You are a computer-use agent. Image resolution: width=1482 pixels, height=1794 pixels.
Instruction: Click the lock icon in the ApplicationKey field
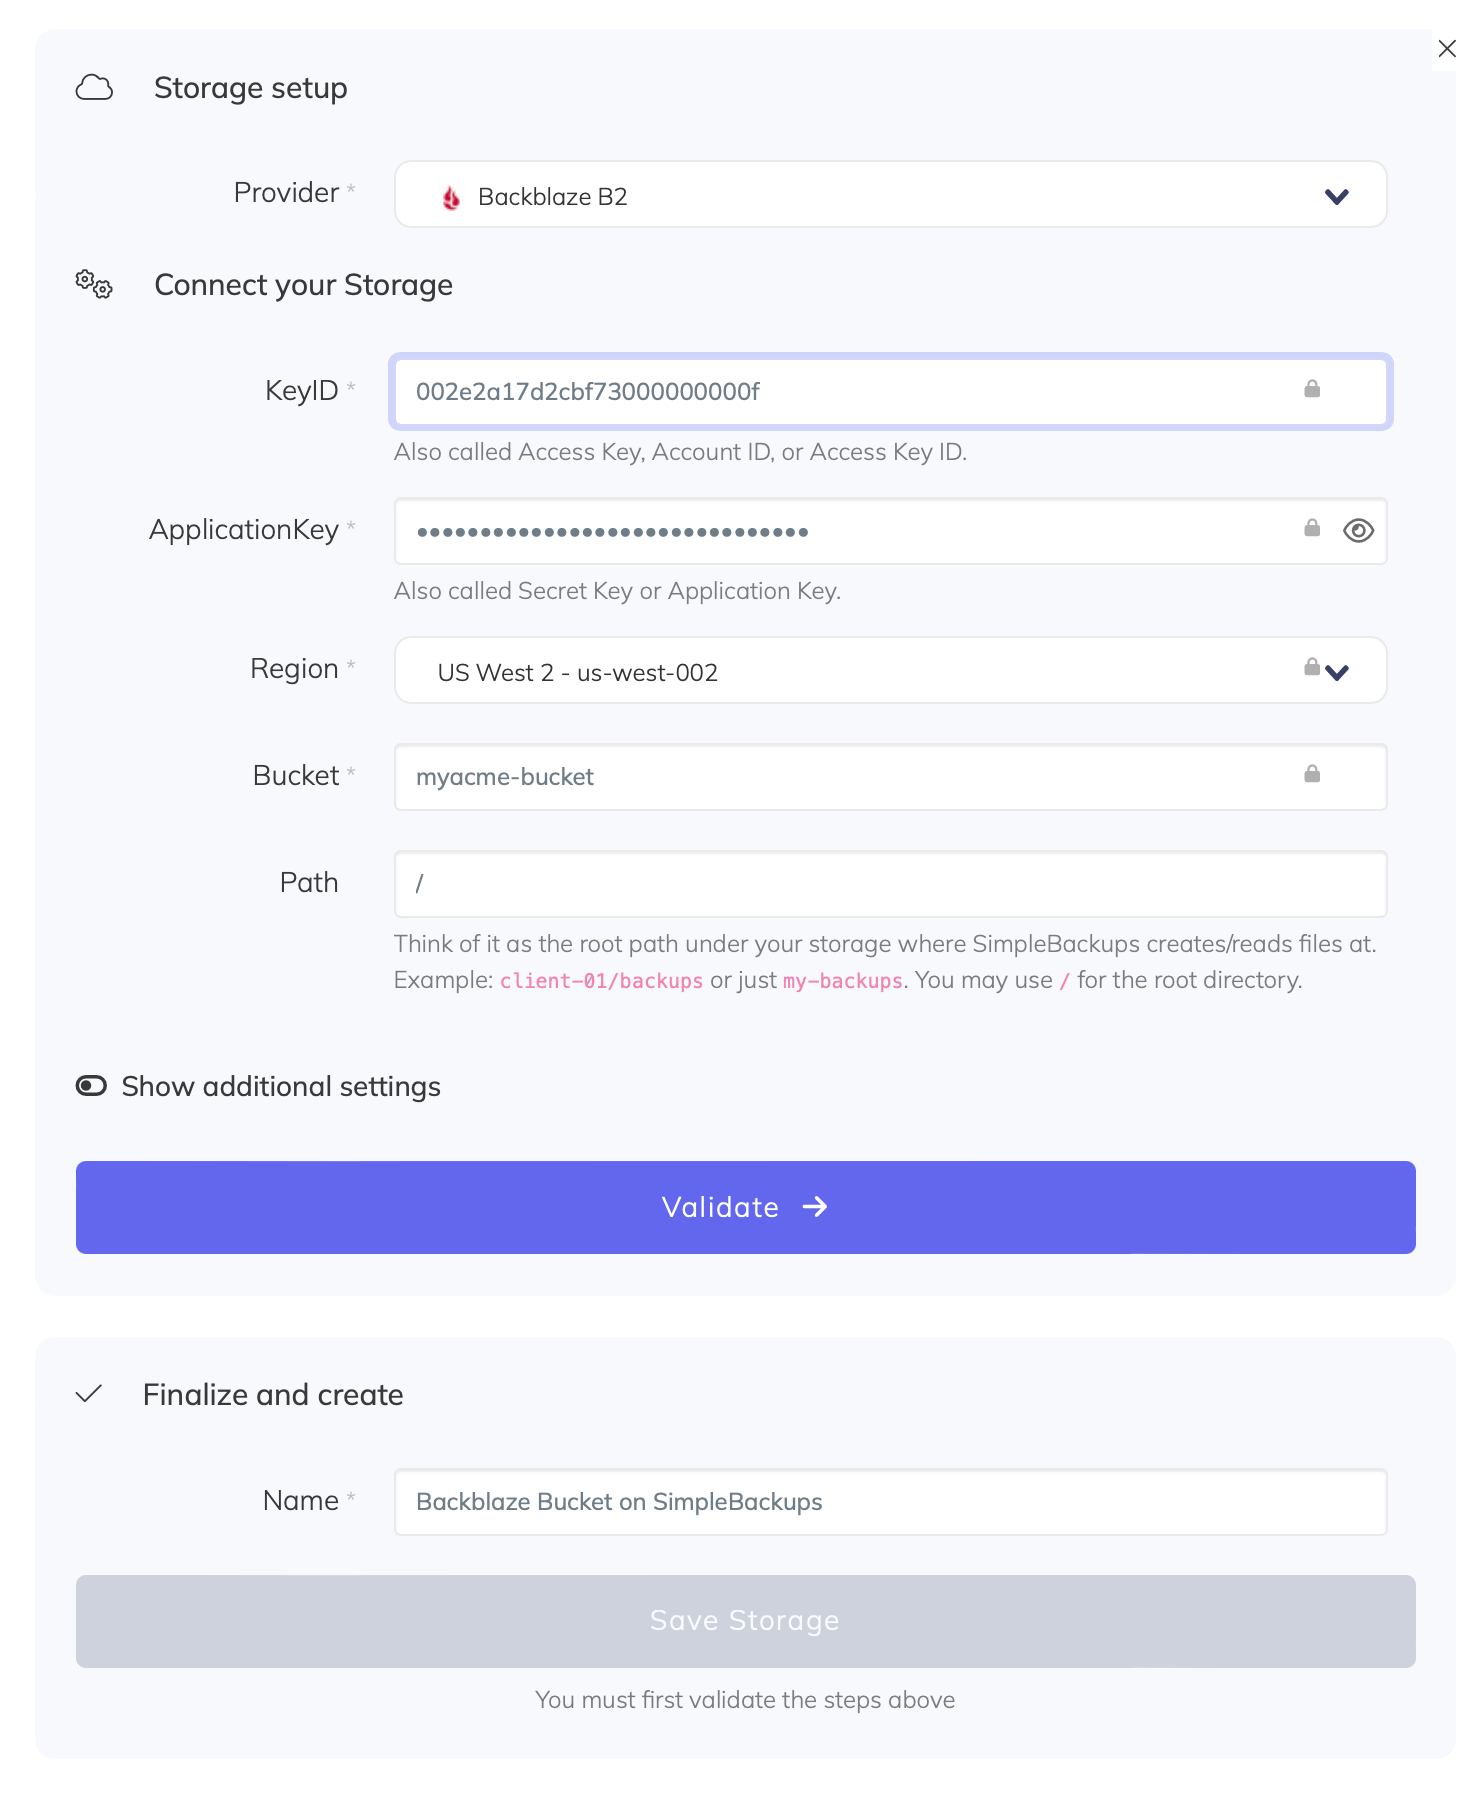pos(1310,530)
